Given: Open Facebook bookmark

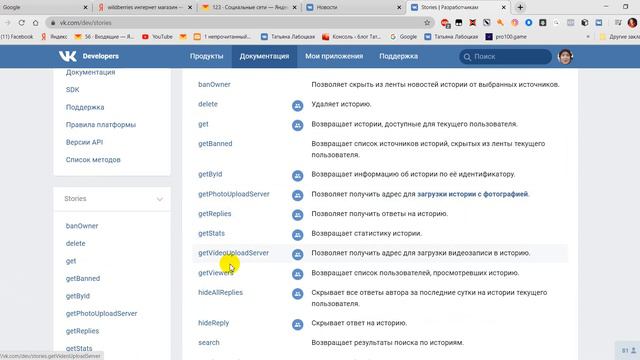Looking at the screenshot, I should pos(17,37).
